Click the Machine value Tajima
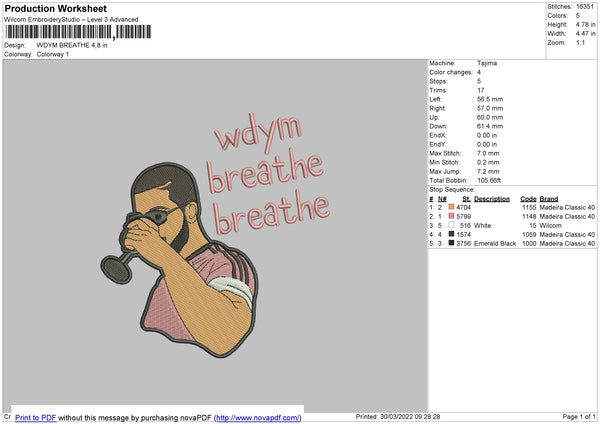600x424 pixels. click(x=487, y=63)
